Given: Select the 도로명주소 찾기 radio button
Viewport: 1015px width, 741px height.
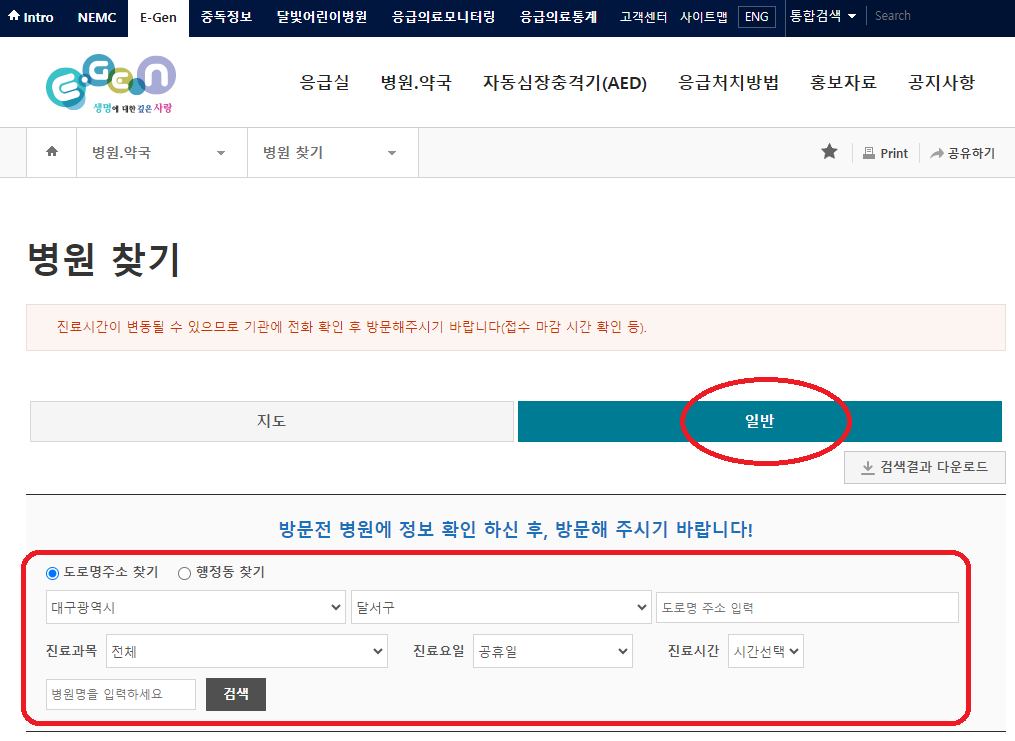Looking at the screenshot, I should tap(49, 573).
